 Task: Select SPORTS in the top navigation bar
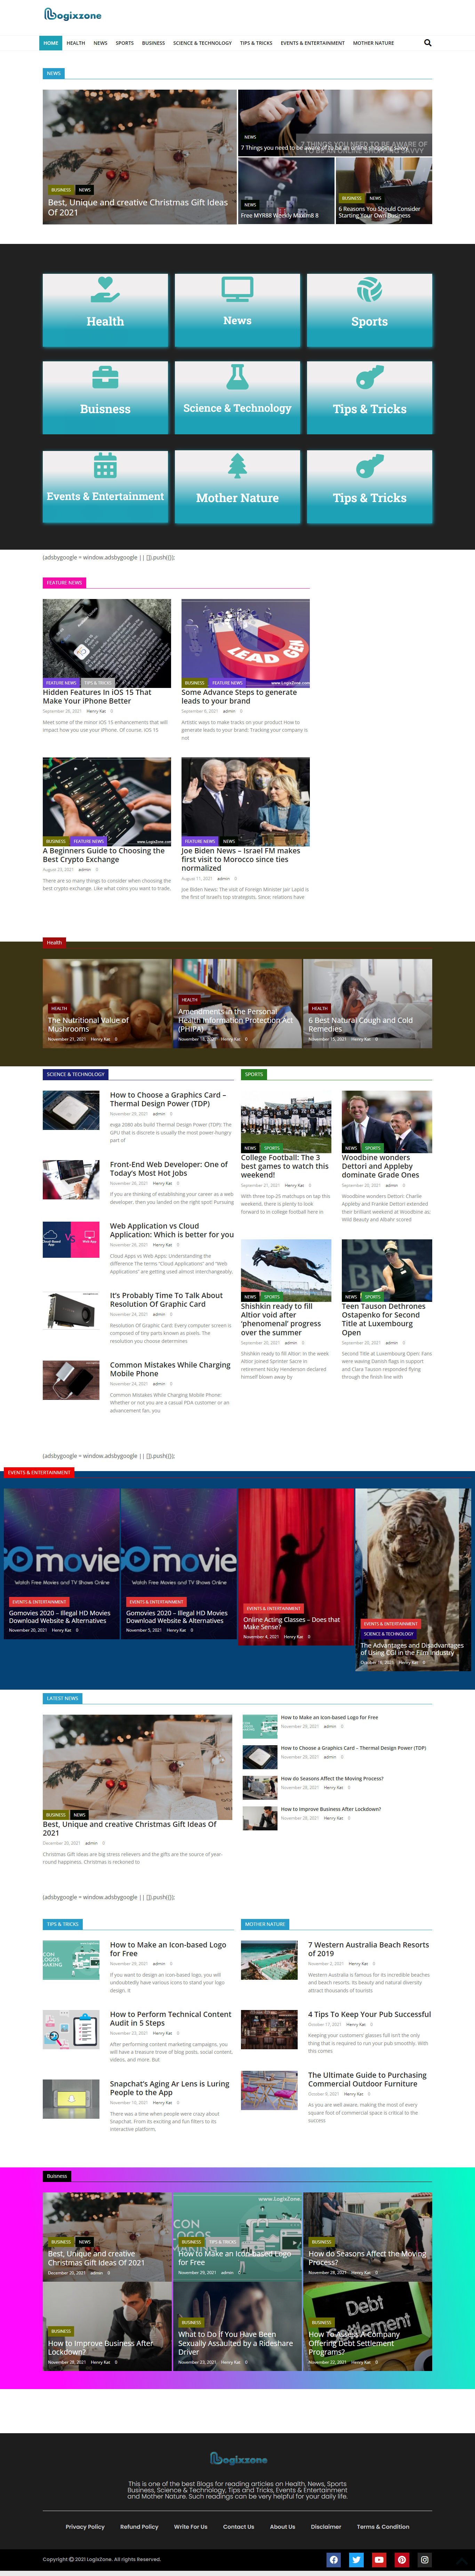coord(124,43)
